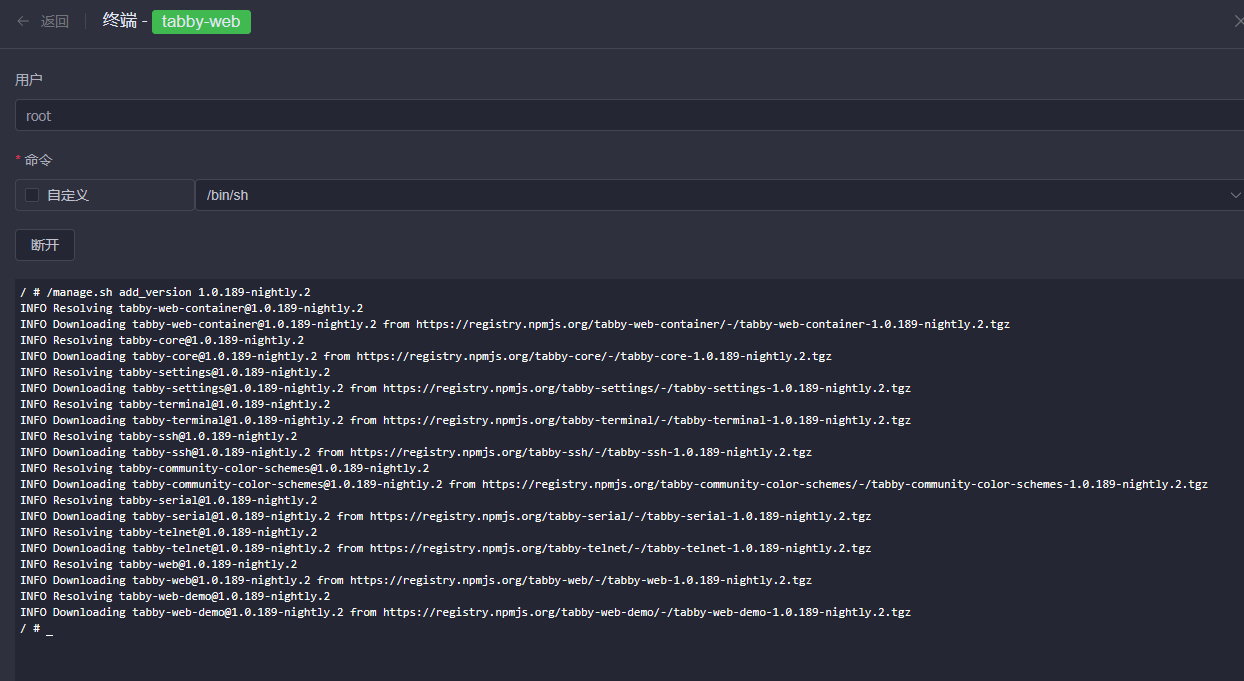Click the 'Downloading tabby-settings' log line
This screenshot has height=681, width=1244.
tap(465, 388)
